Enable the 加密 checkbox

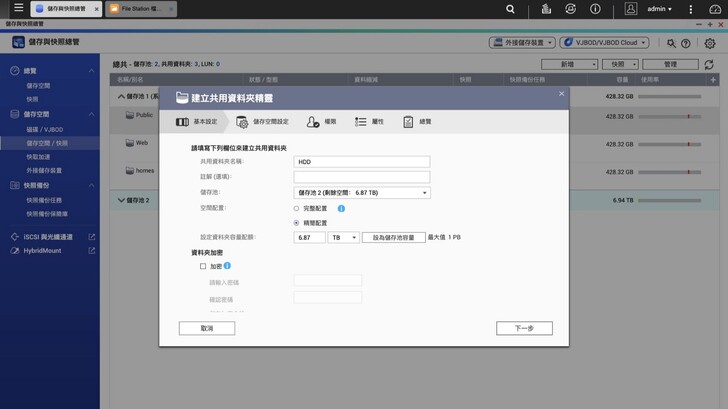(203, 266)
